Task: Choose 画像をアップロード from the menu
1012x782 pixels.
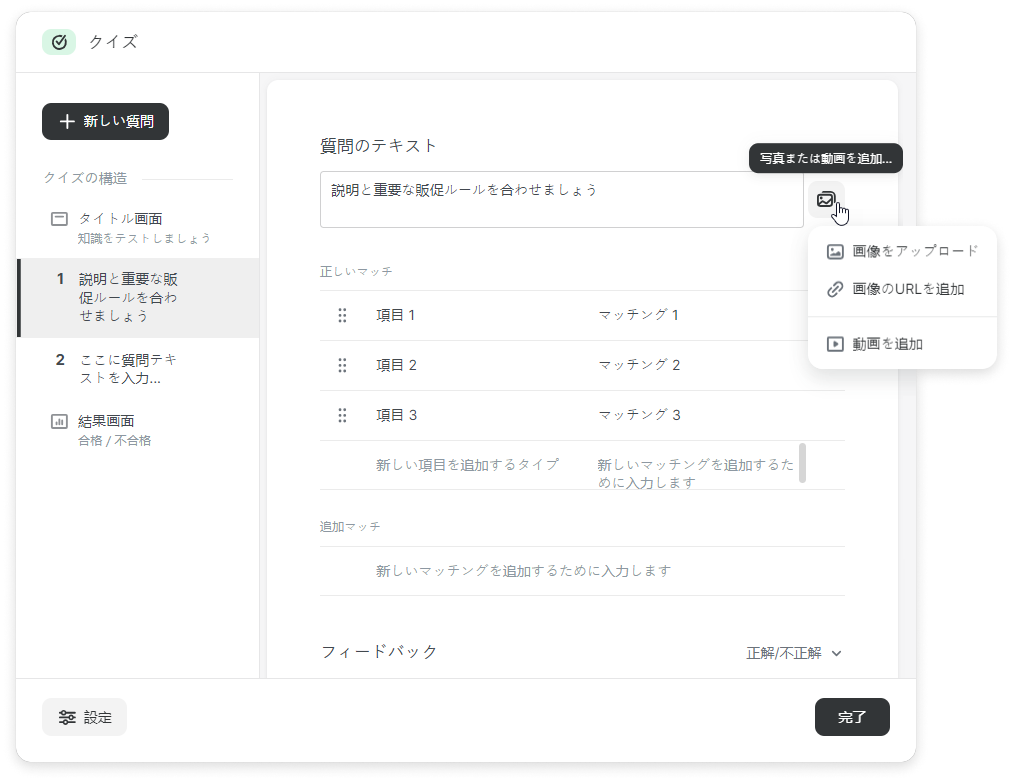Action: tap(901, 252)
